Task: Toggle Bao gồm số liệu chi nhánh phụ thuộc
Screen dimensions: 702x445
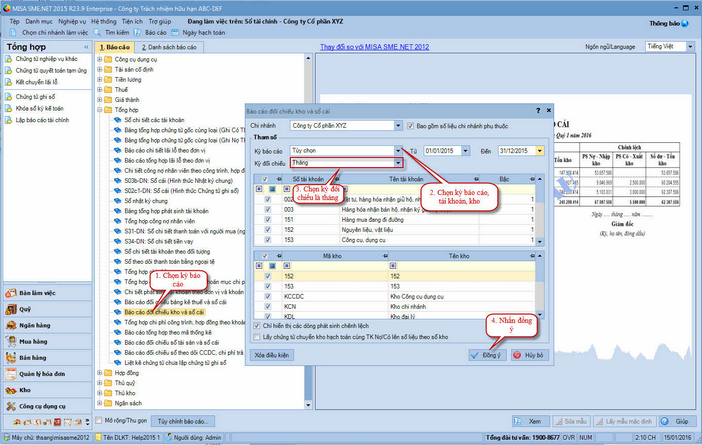Action: point(410,126)
